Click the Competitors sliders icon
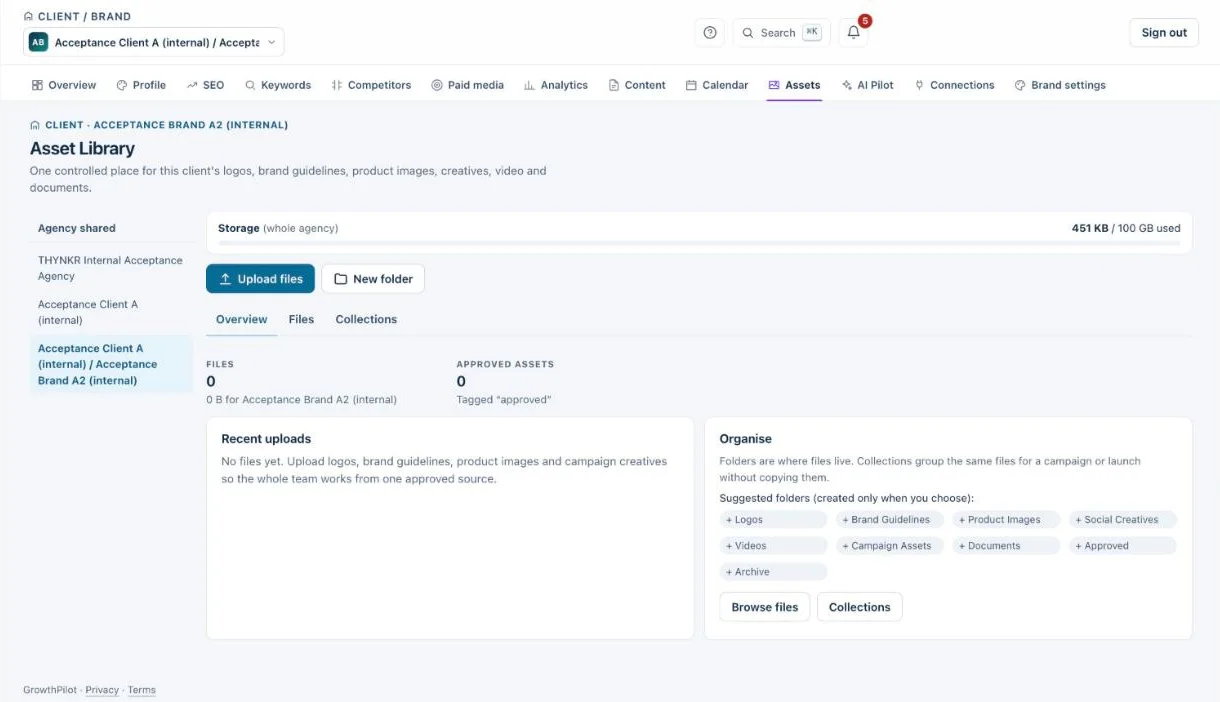 click(x=337, y=85)
